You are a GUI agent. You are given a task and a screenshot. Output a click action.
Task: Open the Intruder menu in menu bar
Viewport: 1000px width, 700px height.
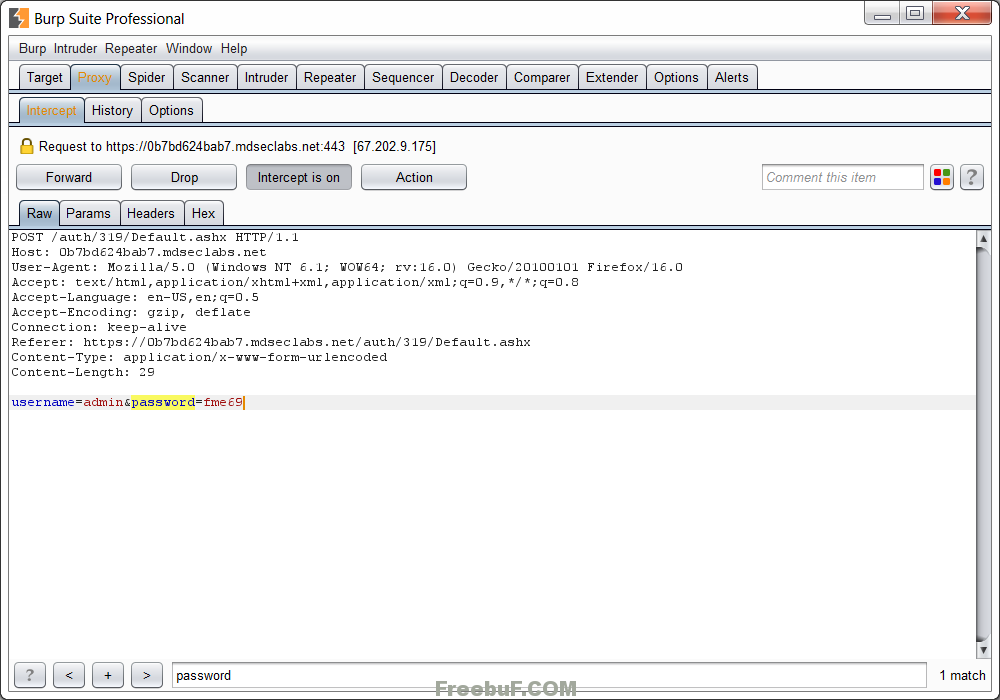(75, 48)
